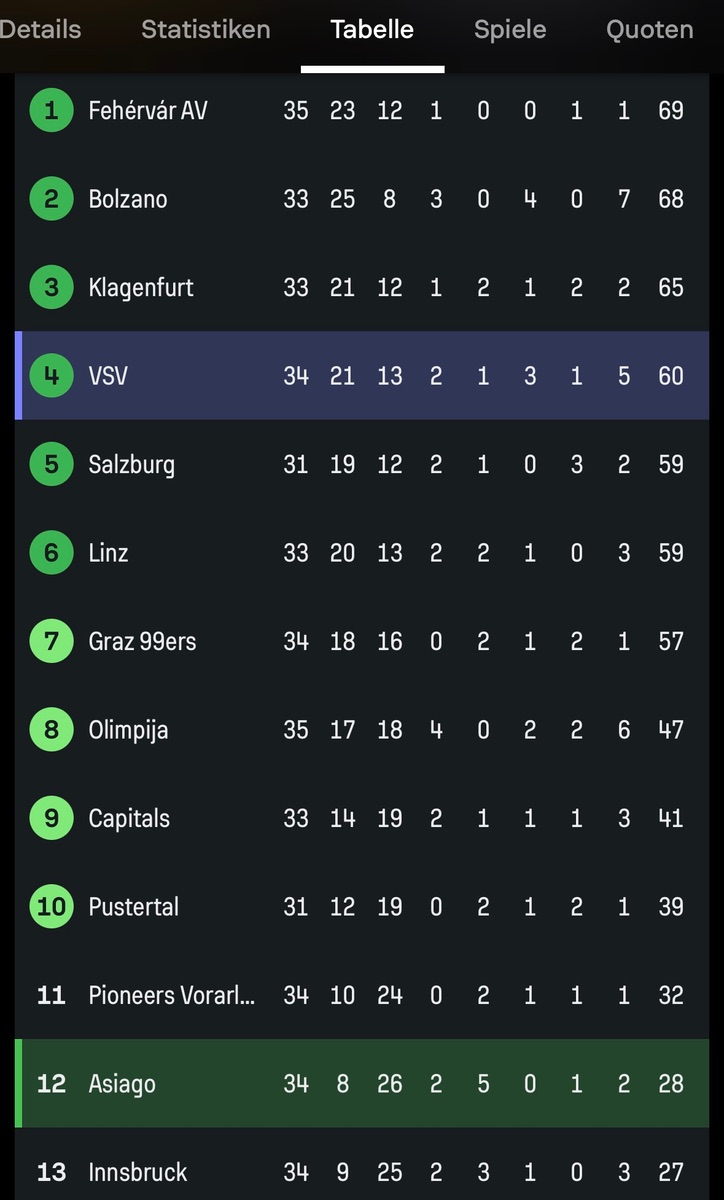
Task: Open the Pioneers Vorarlberg team row
Action: 171,995
